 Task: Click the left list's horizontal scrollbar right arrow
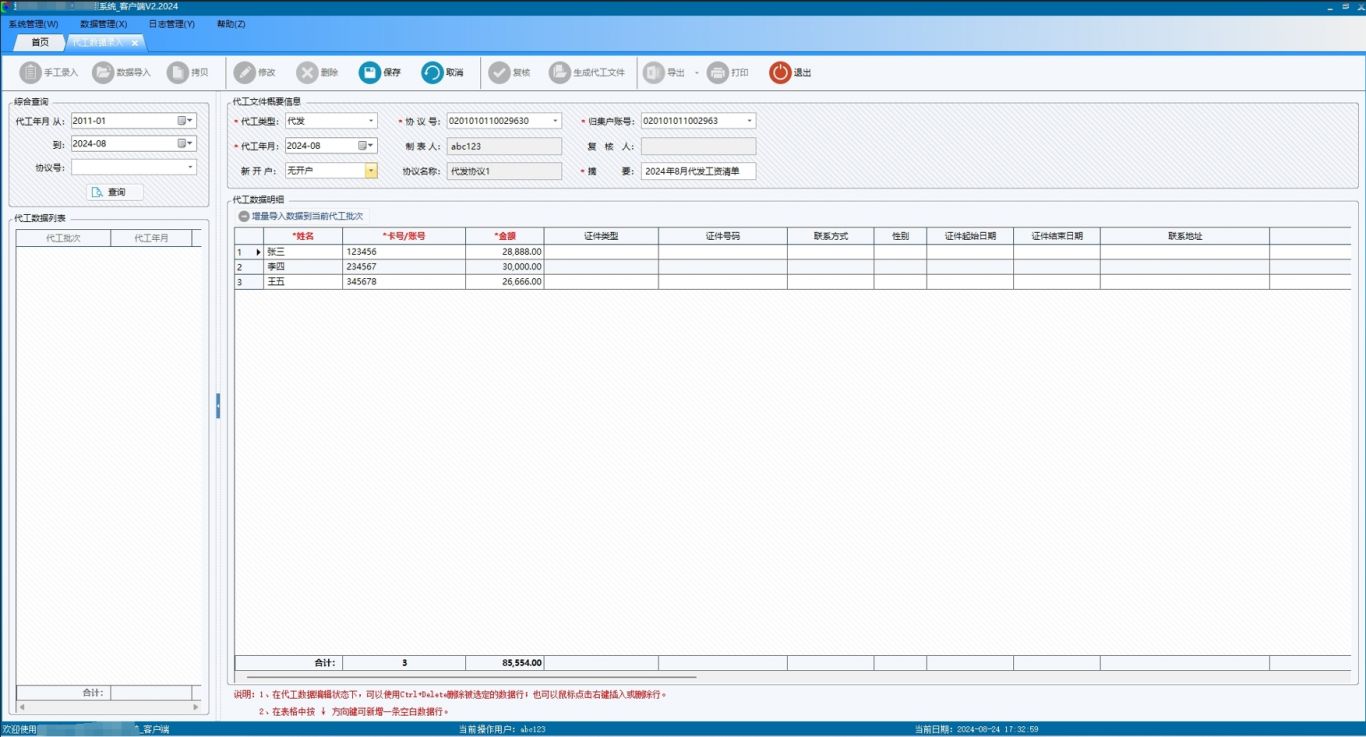tap(195, 706)
